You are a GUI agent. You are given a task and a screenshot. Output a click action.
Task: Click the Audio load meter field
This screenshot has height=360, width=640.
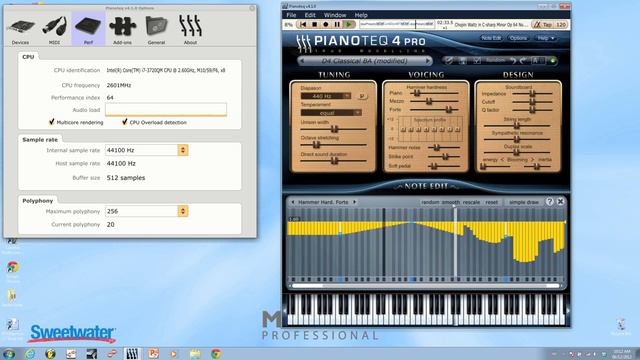coord(166,109)
